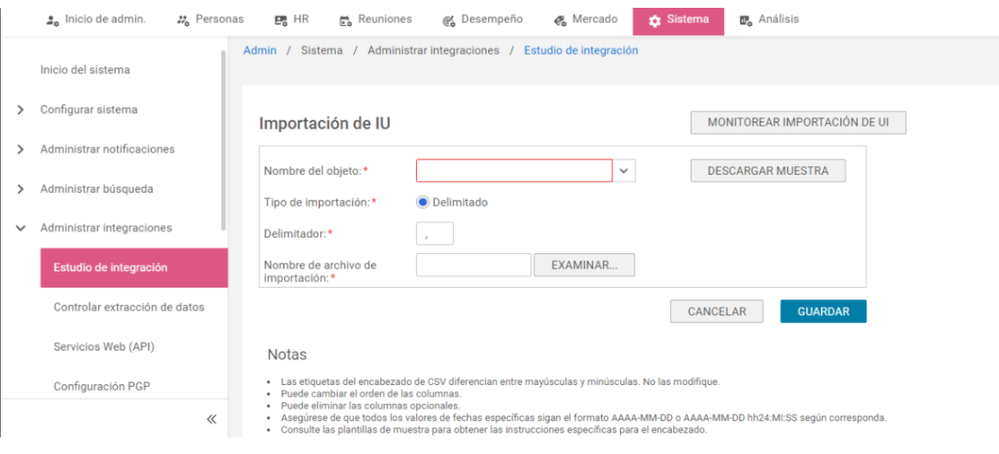Select the Delimitado radio button
The height and width of the screenshot is (454, 999).
(x=423, y=202)
